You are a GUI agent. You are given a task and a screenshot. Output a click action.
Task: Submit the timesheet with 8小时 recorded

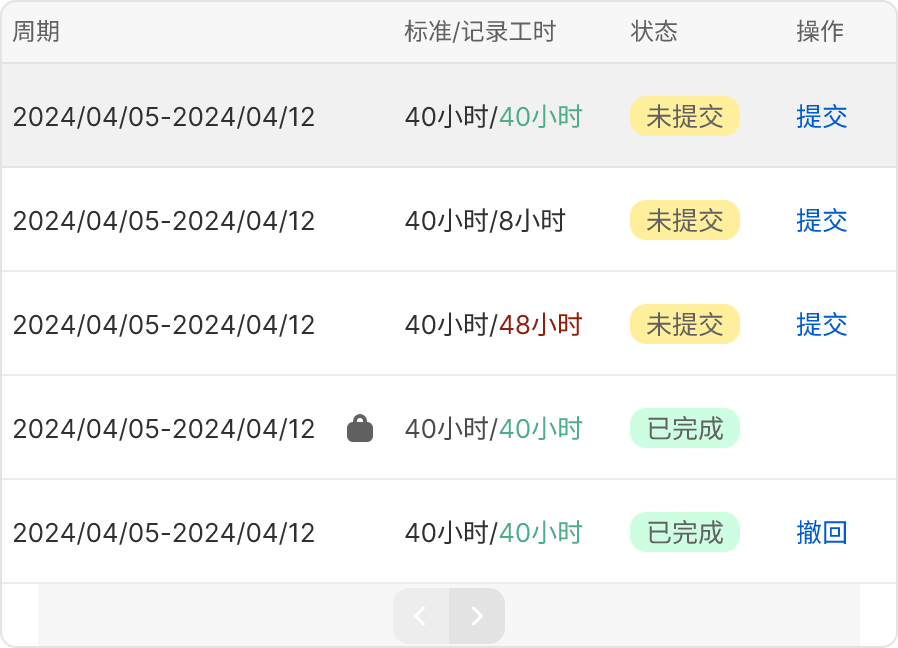[x=822, y=221]
